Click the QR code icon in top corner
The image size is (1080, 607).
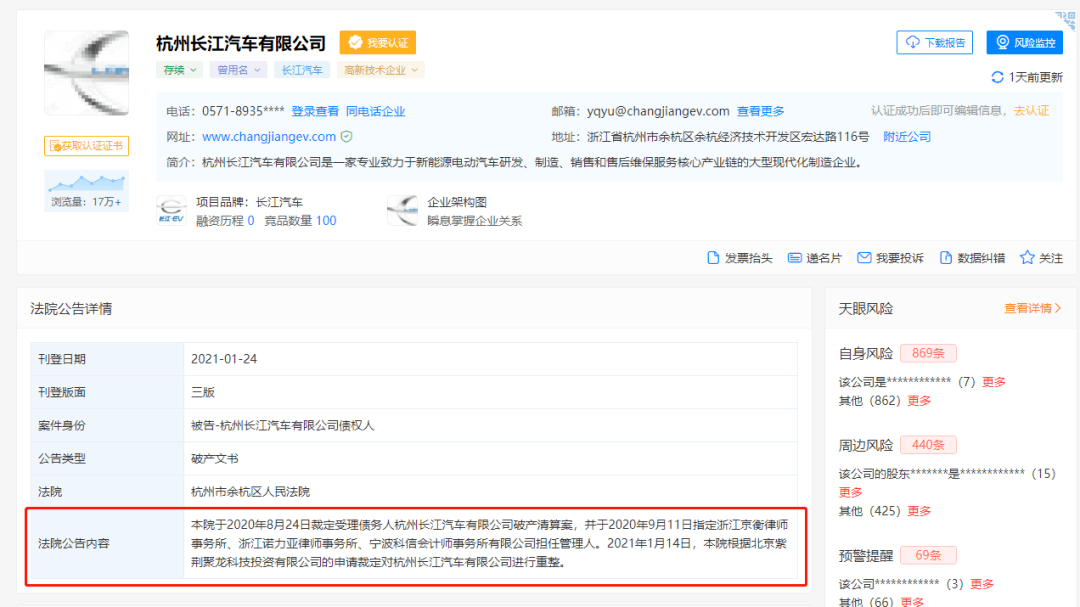point(1066,19)
